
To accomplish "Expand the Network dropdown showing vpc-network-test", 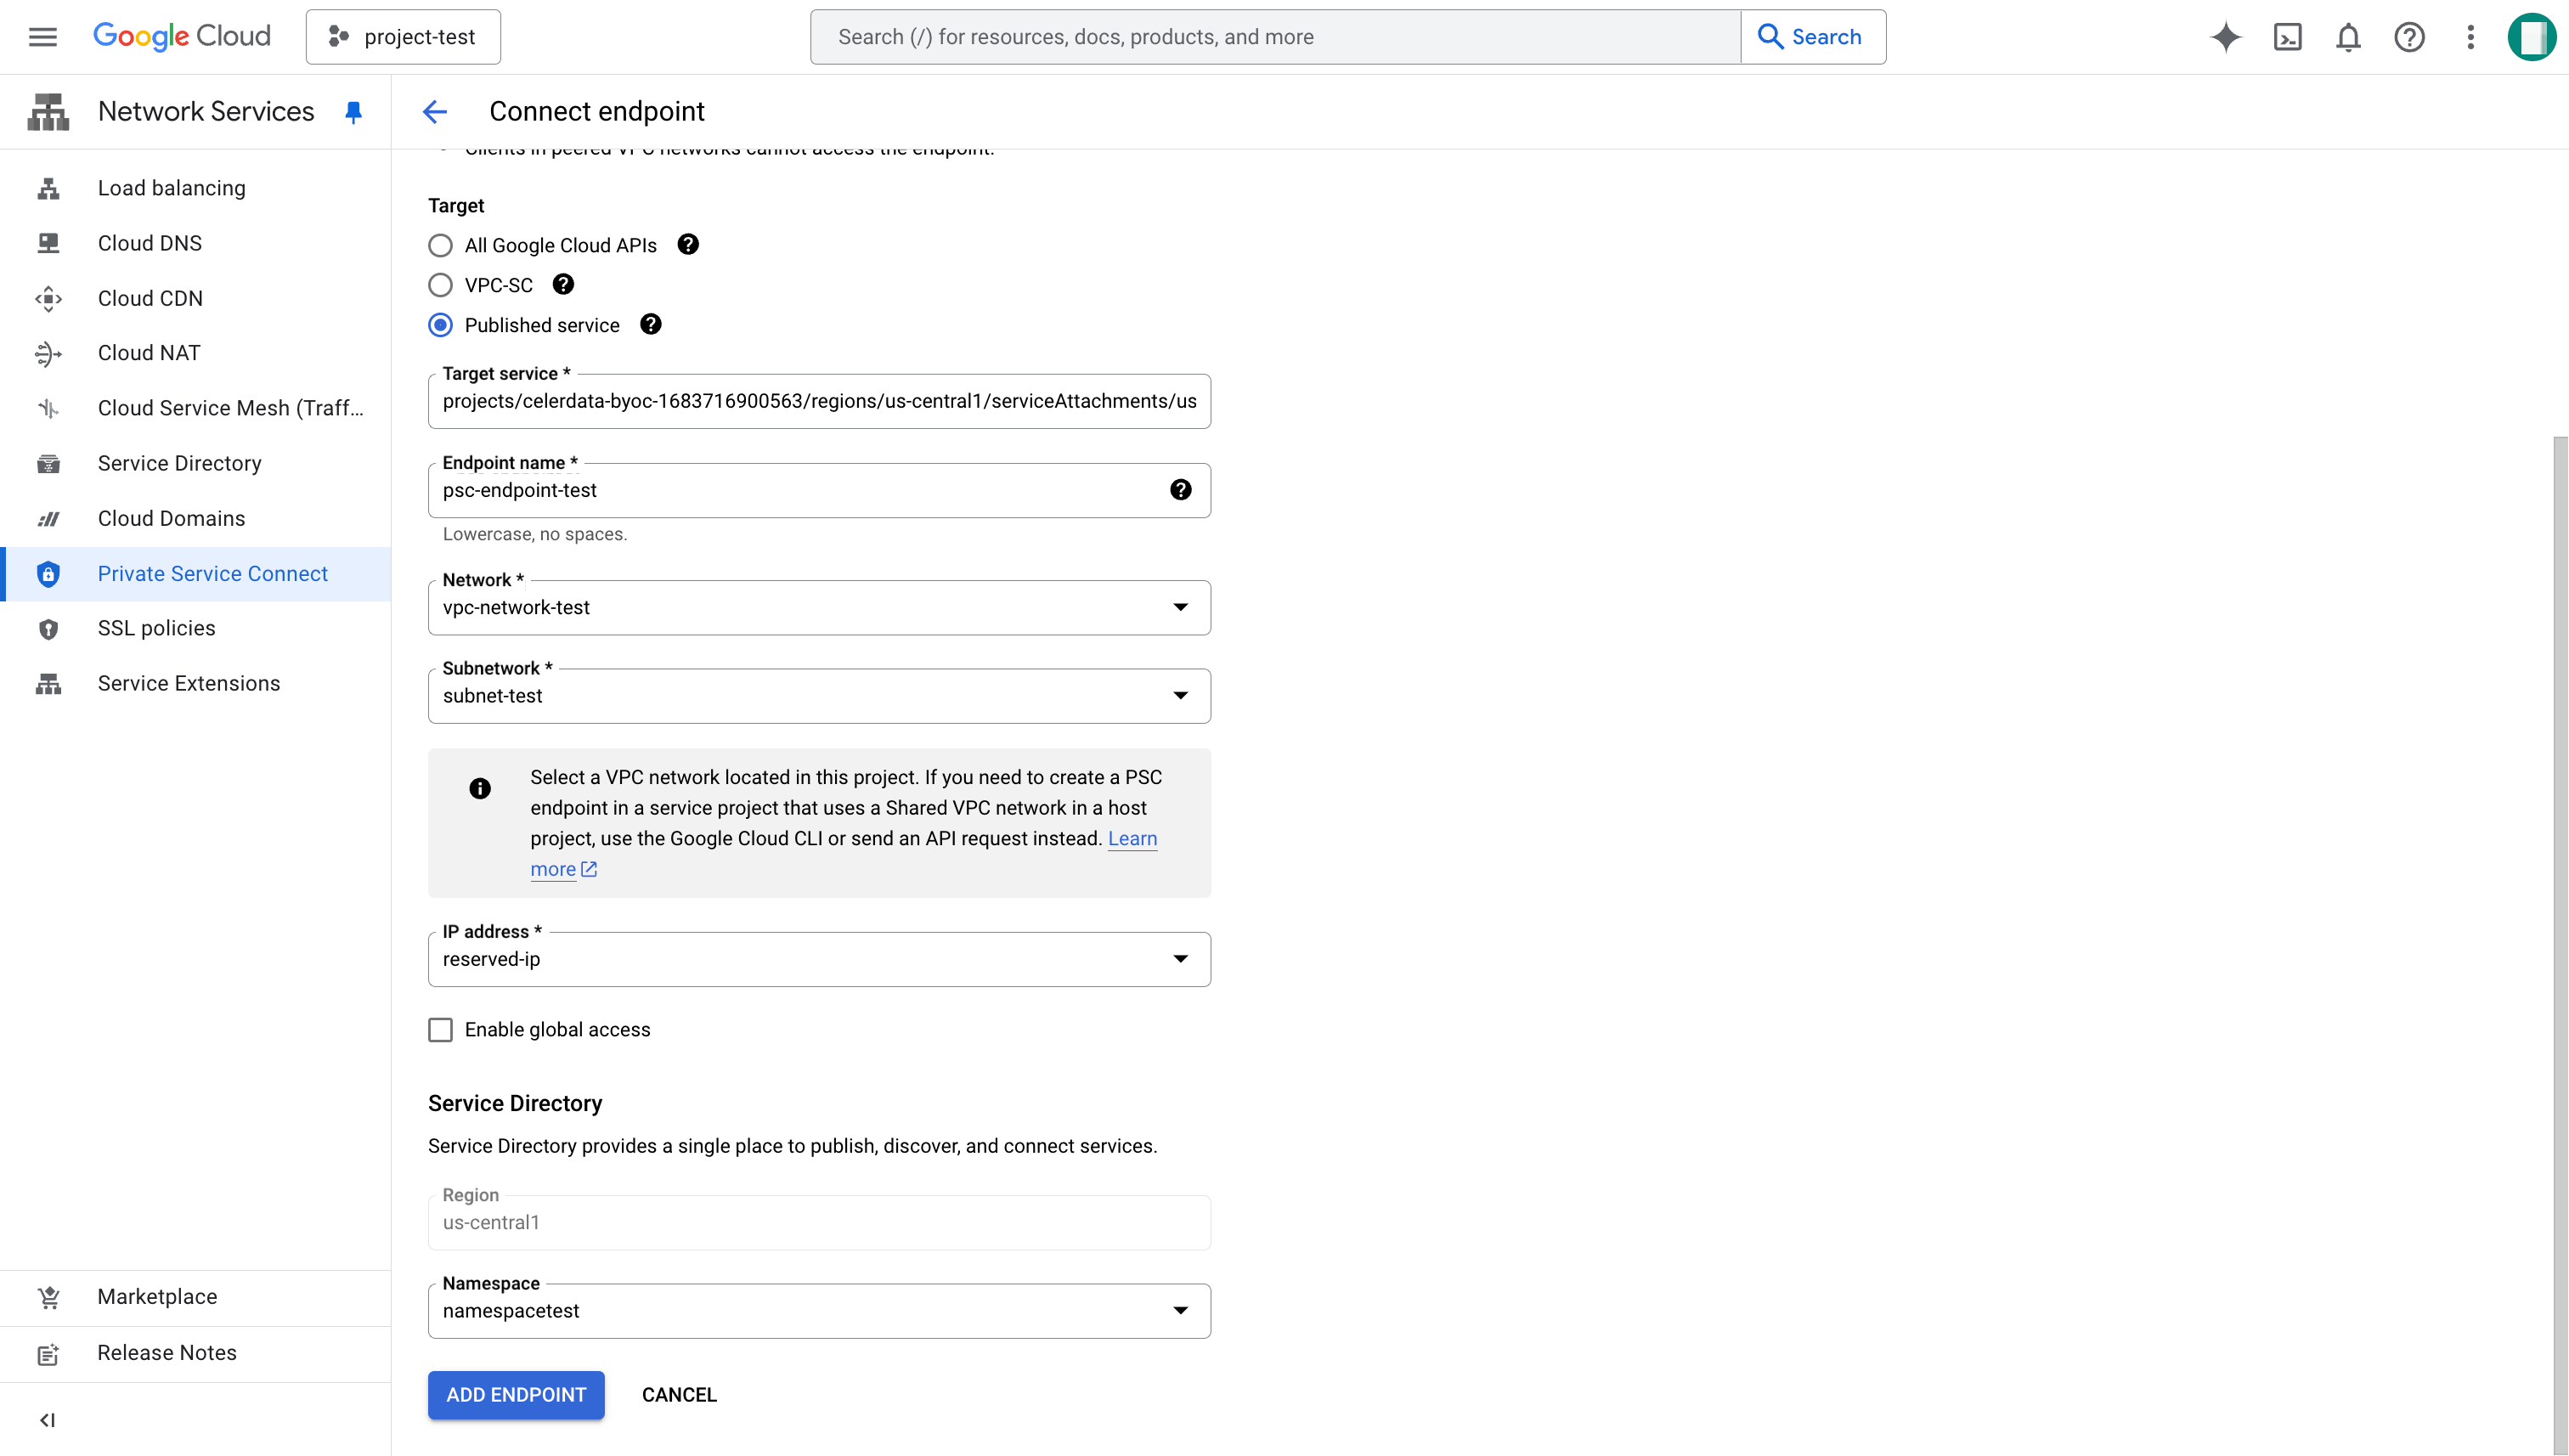I will coord(818,608).
